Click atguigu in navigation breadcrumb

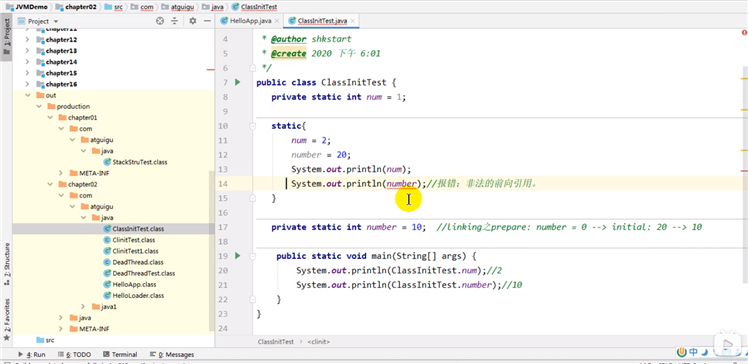179,7
